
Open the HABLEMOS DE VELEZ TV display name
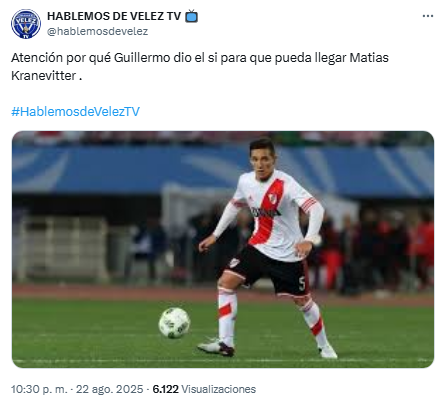pyautogui.click(x=114, y=16)
